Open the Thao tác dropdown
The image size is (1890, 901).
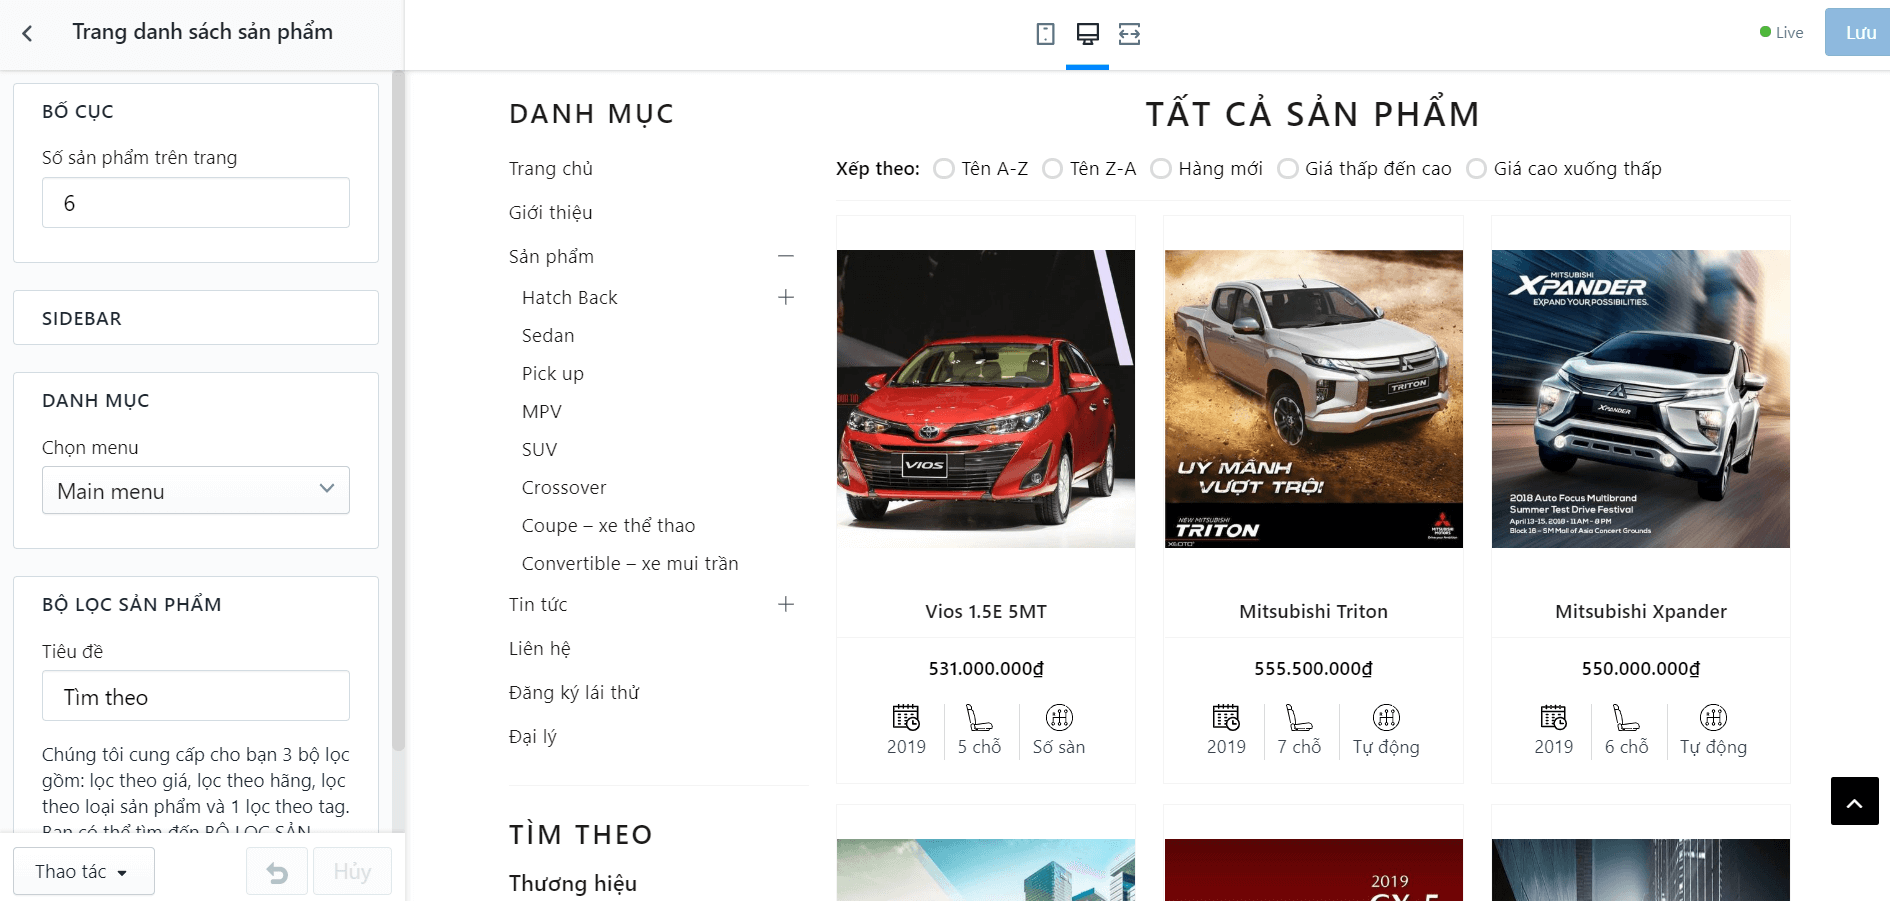pyautogui.click(x=84, y=872)
